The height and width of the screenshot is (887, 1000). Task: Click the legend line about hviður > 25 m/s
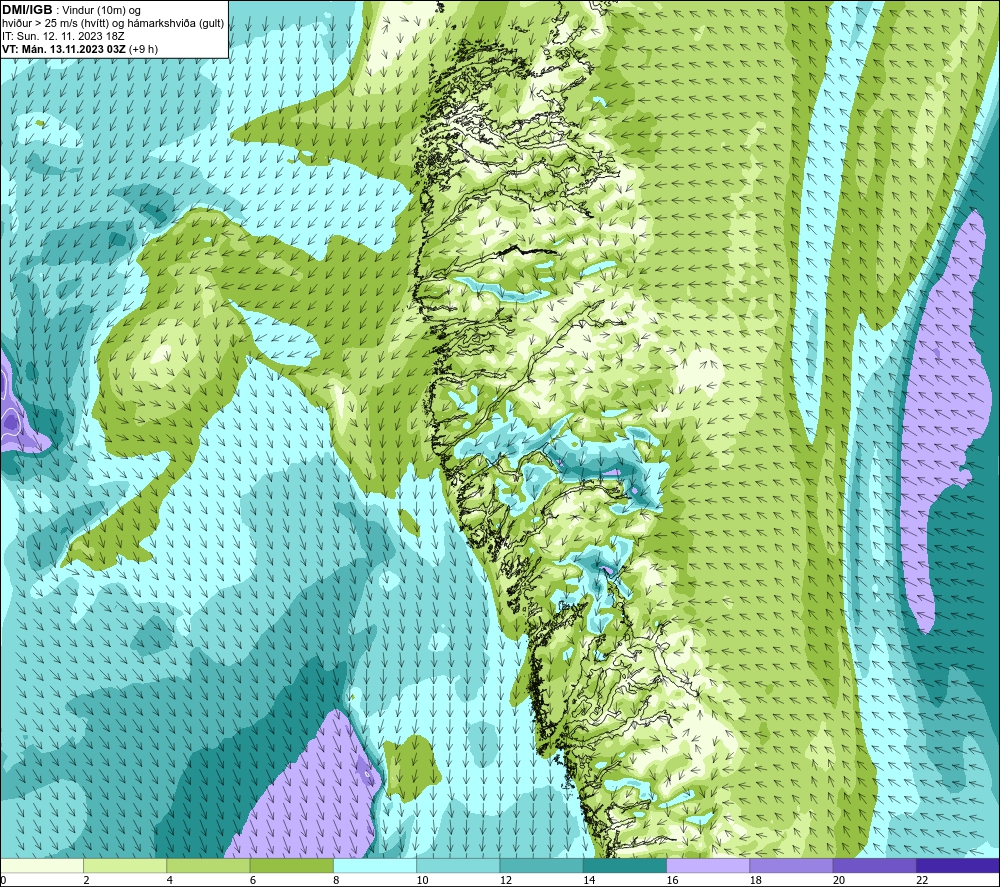pos(113,24)
